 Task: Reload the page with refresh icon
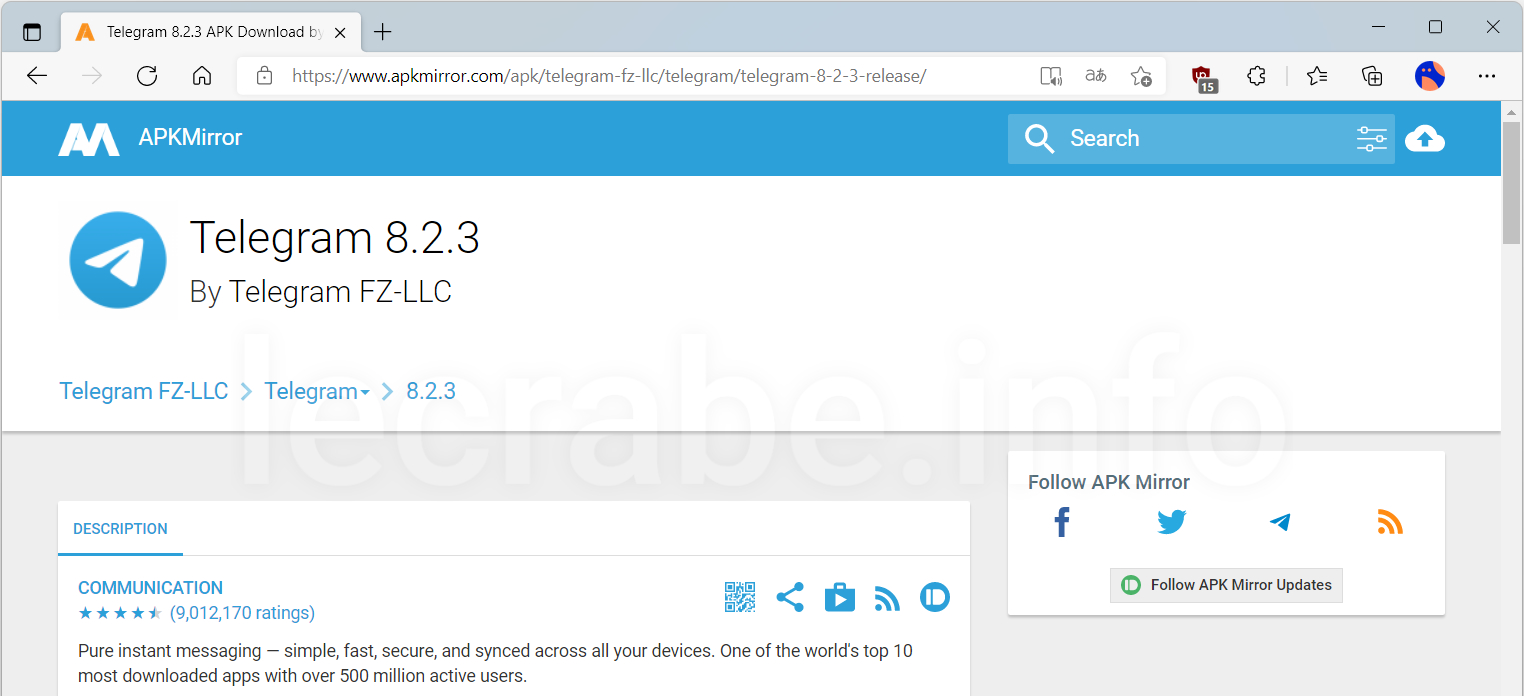(x=147, y=76)
